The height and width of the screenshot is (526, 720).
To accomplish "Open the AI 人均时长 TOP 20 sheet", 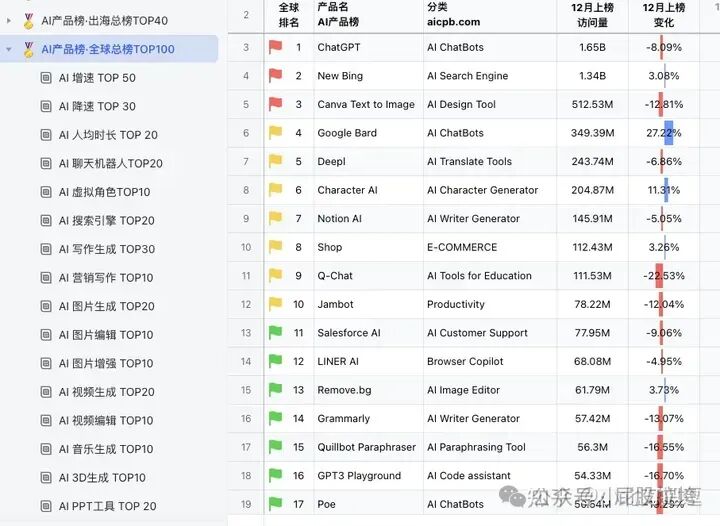I will coord(108,135).
